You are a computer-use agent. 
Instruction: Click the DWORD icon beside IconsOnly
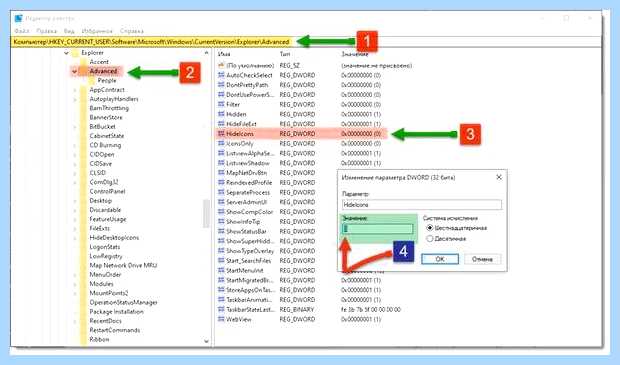(x=221, y=143)
